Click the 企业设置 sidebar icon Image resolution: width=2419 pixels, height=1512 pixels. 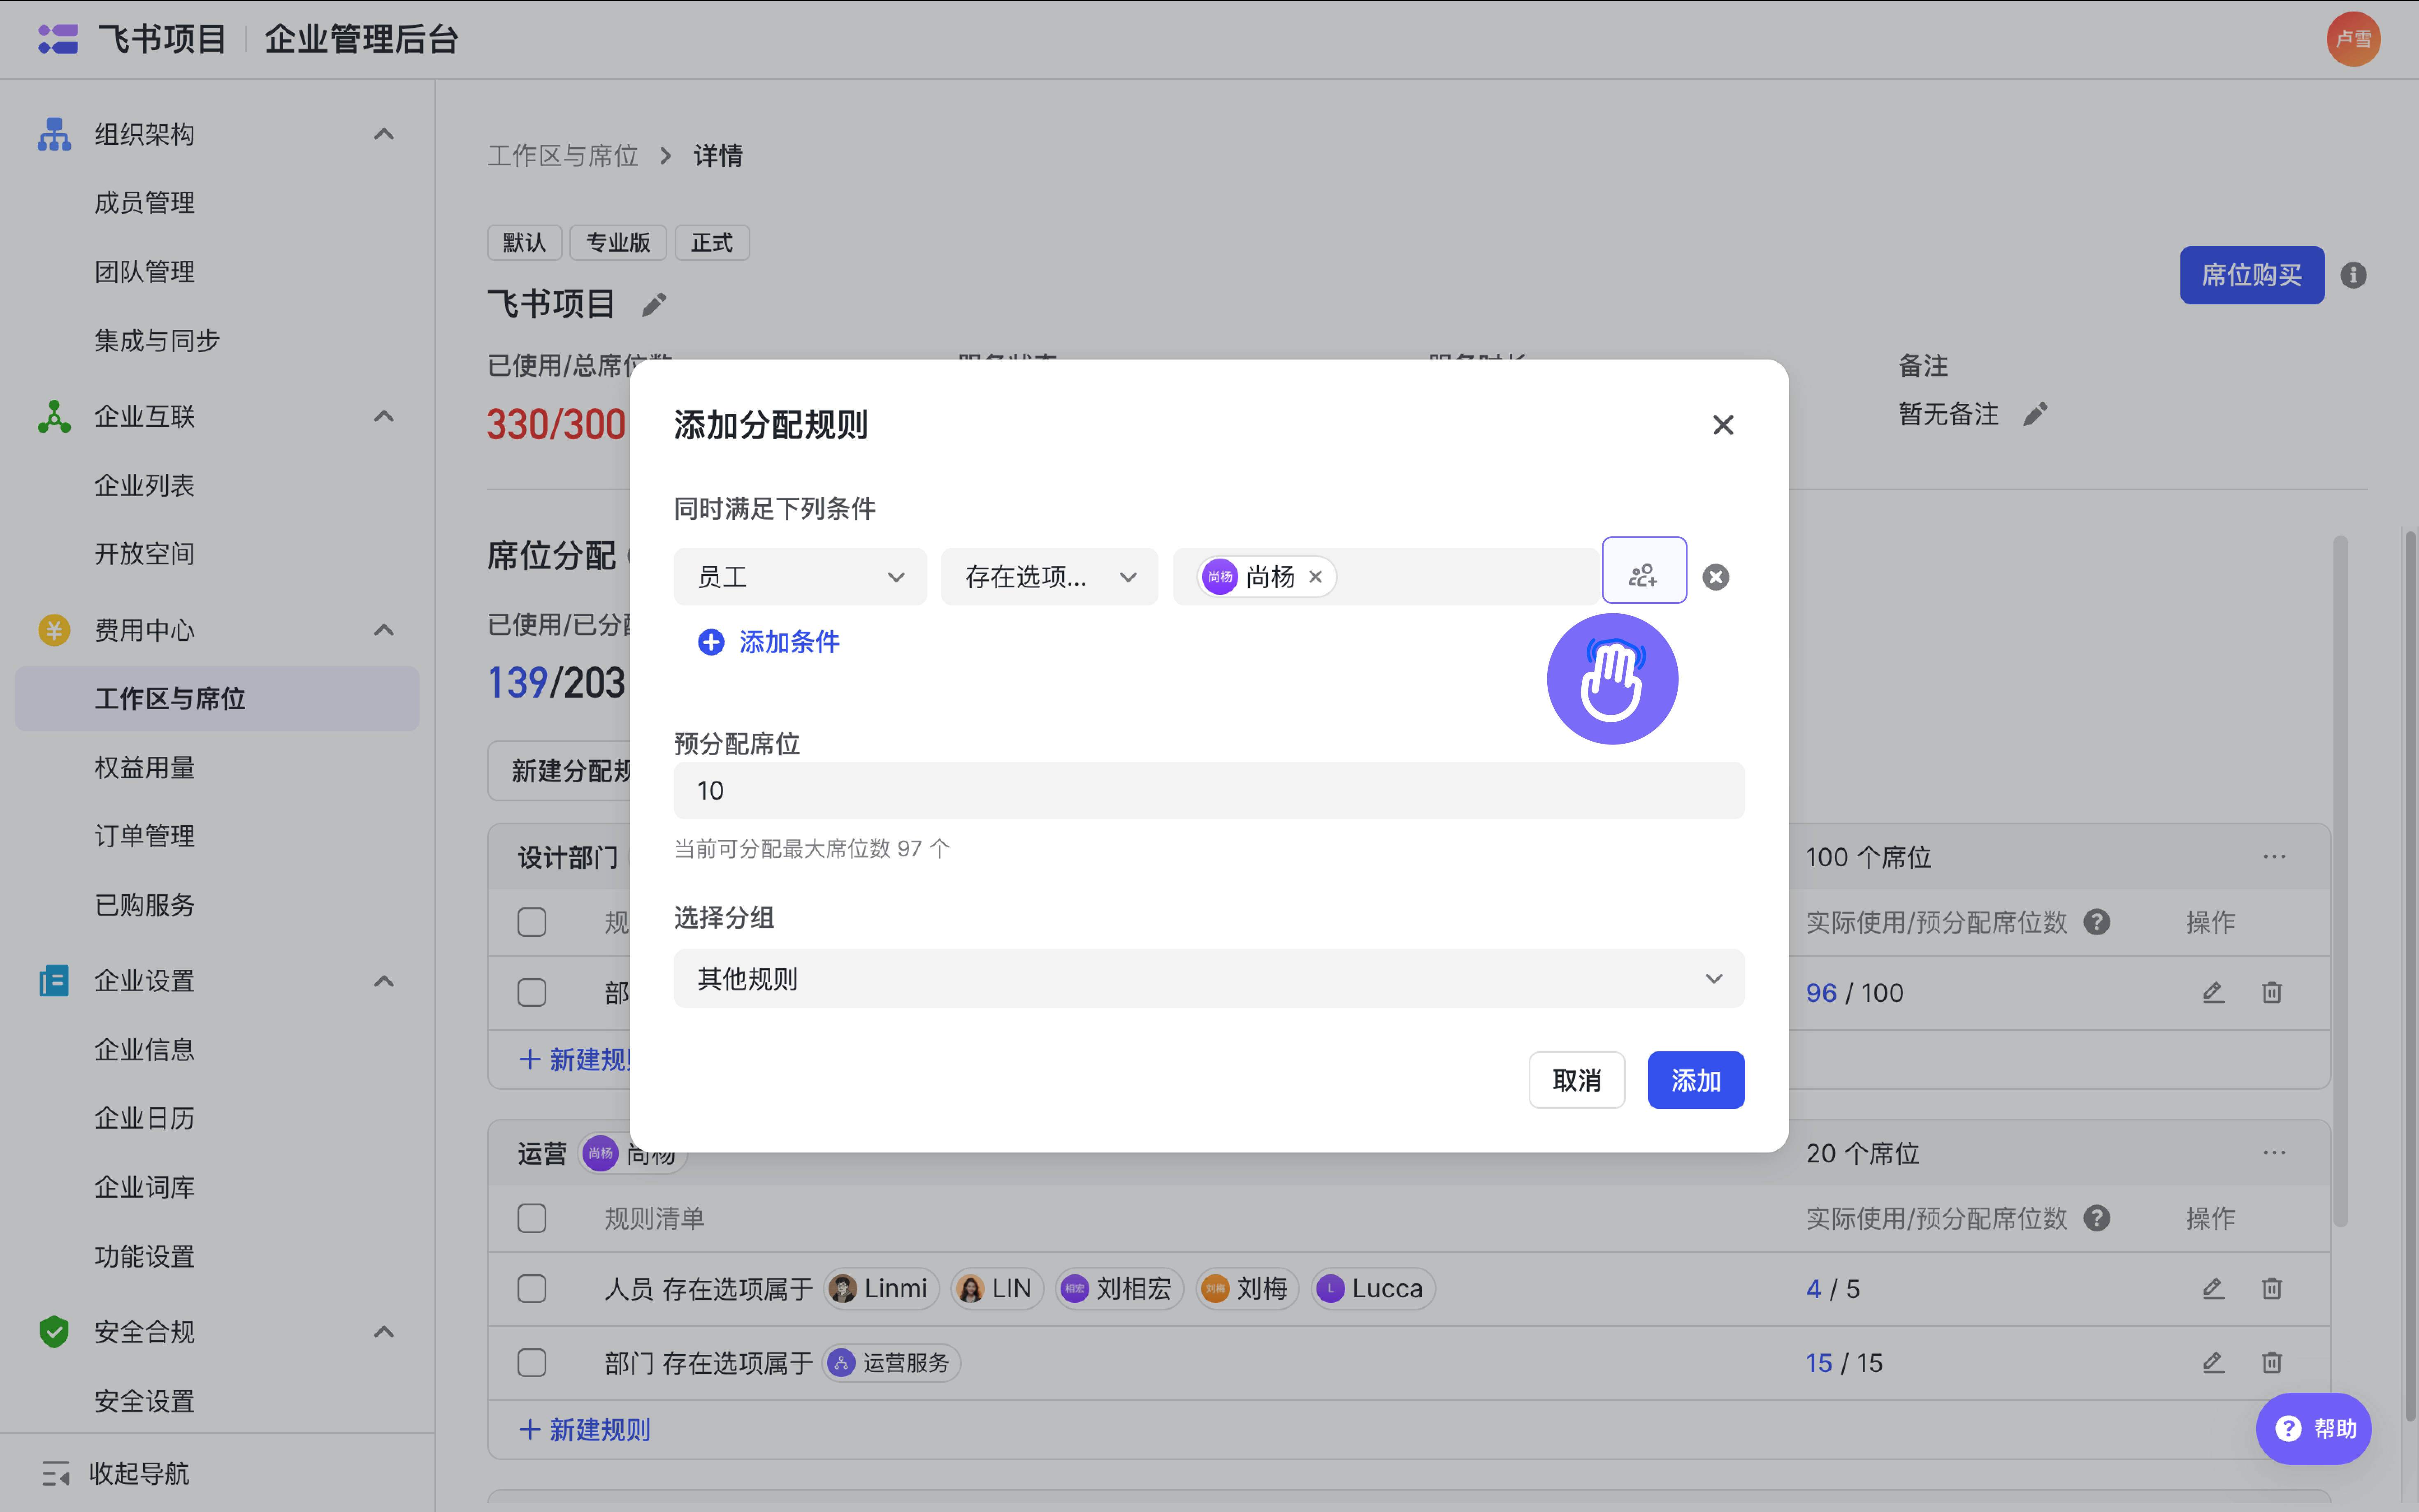pyautogui.click(x=54, y=981)
